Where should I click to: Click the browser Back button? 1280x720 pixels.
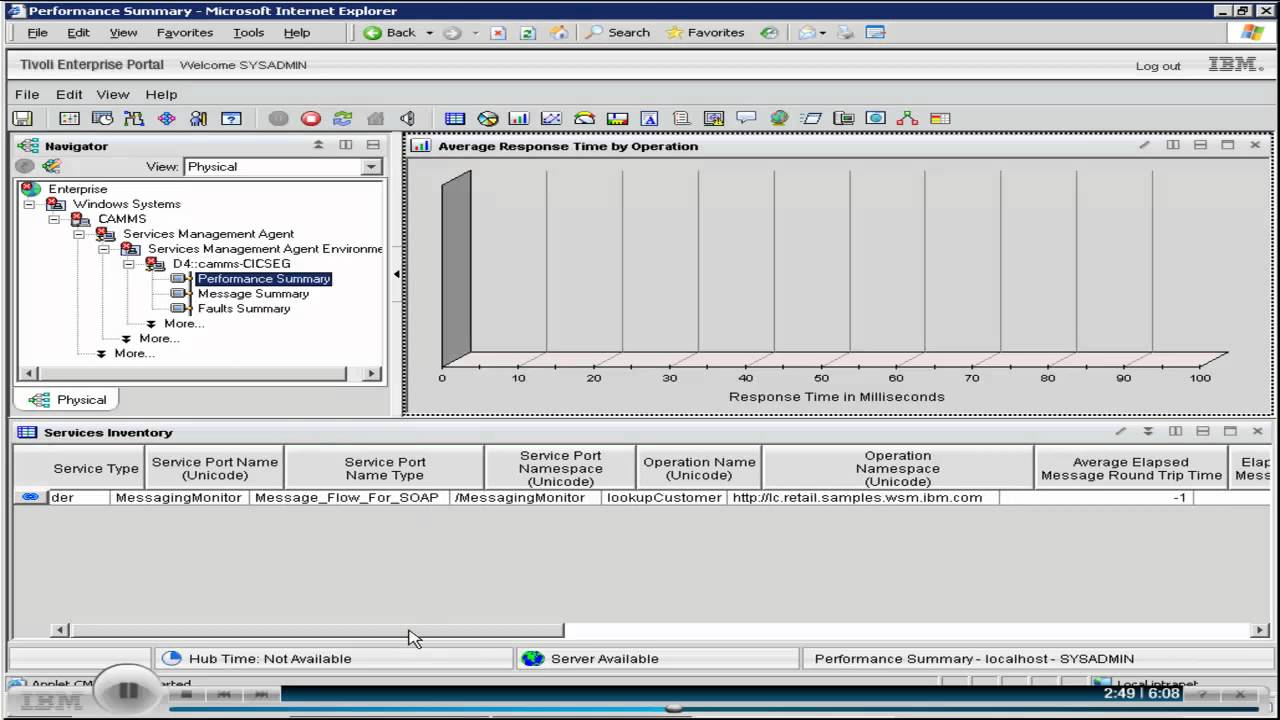pyautogui.click(x=391, y=32)
